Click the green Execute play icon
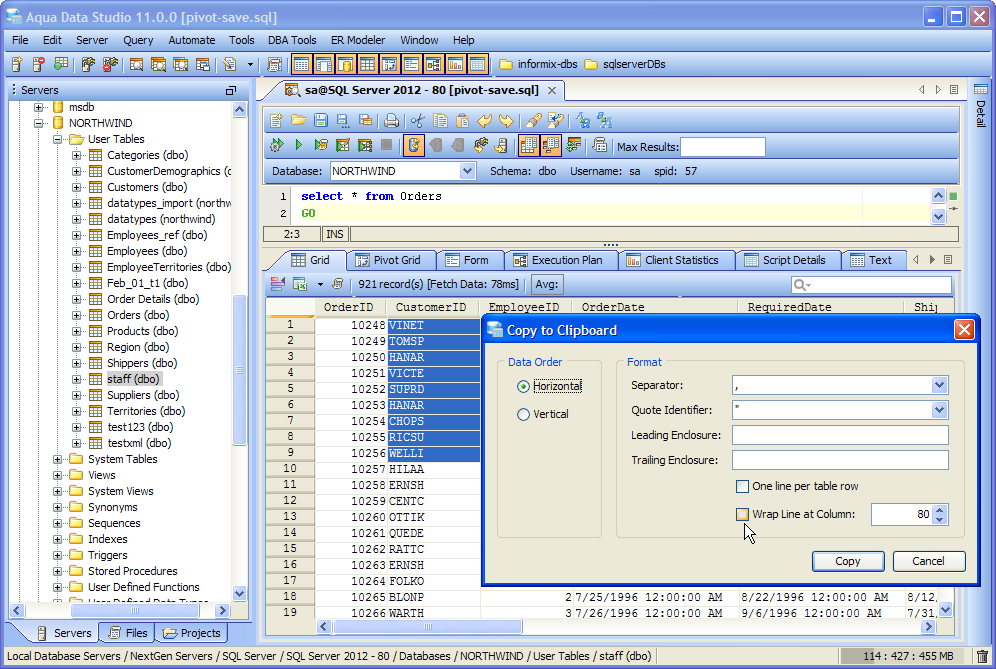 click(x=299, y=145)
